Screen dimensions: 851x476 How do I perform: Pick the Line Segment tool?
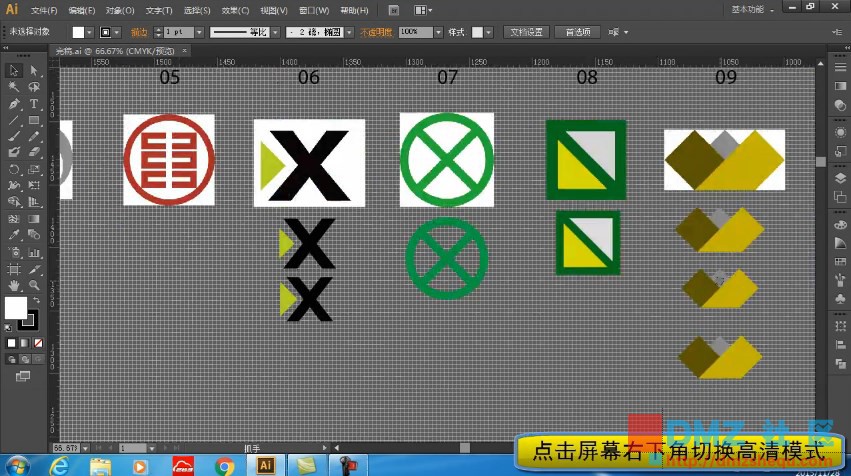[14, 120]
